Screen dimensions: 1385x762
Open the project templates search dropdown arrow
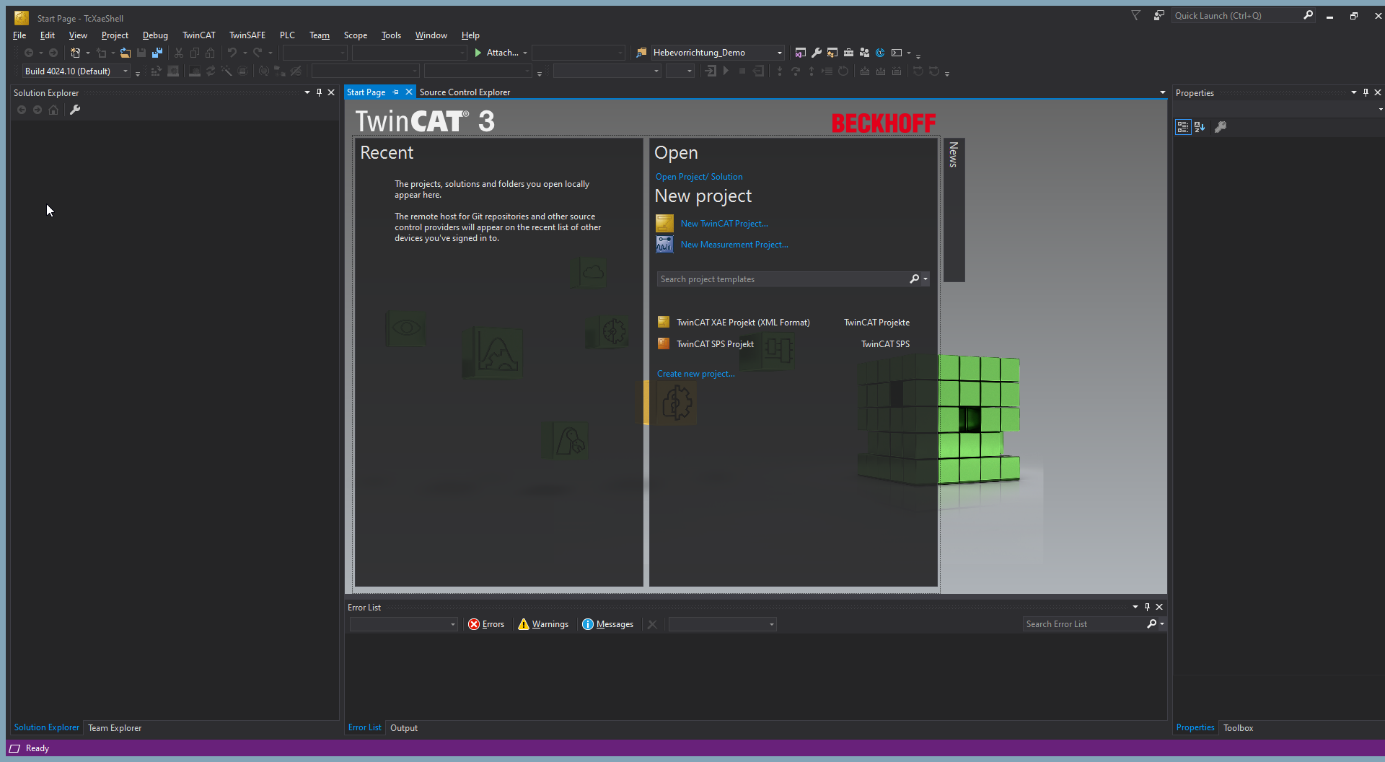click(x=926, y=279)
